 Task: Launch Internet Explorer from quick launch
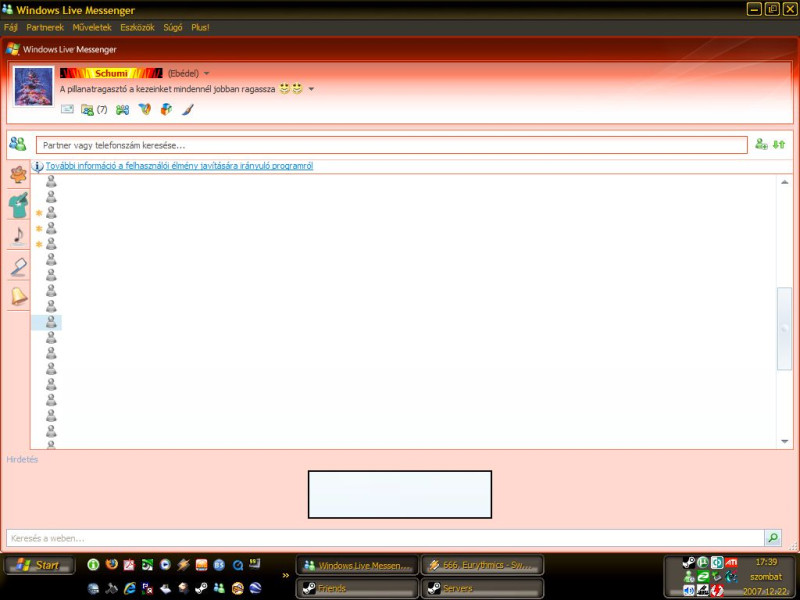130,588
